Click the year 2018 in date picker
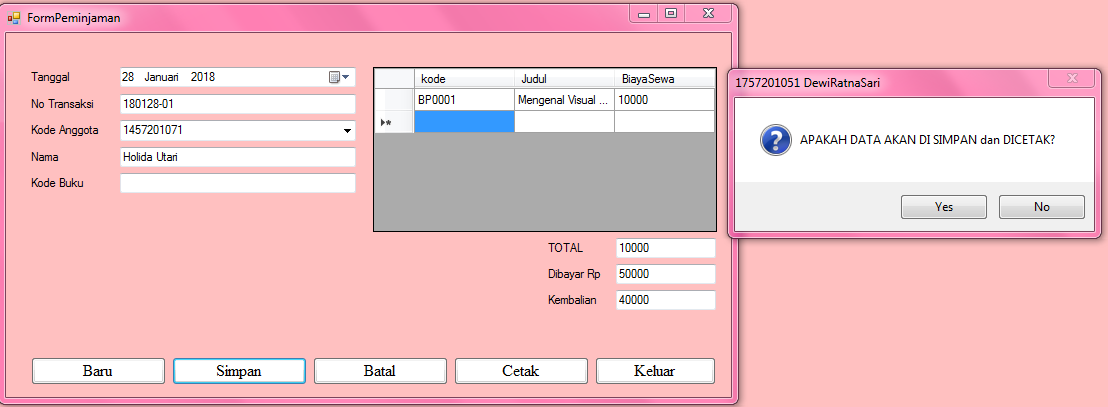Image resolution: width=1108 pixels, height=407 pixels. [x=203, y=77]
